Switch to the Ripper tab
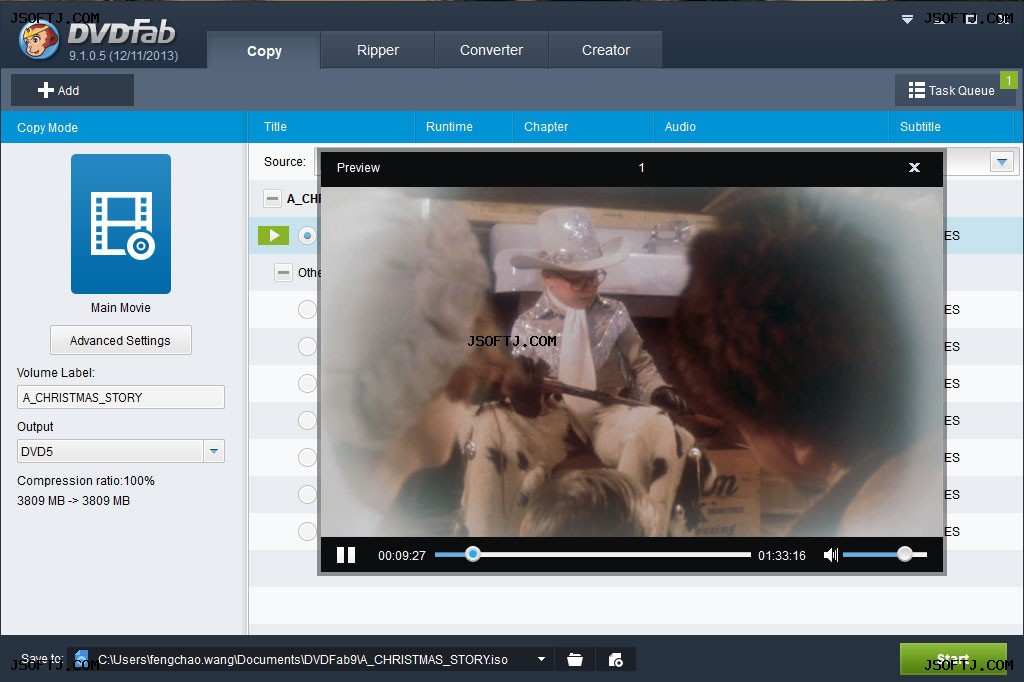 click(x=377, y=50)
